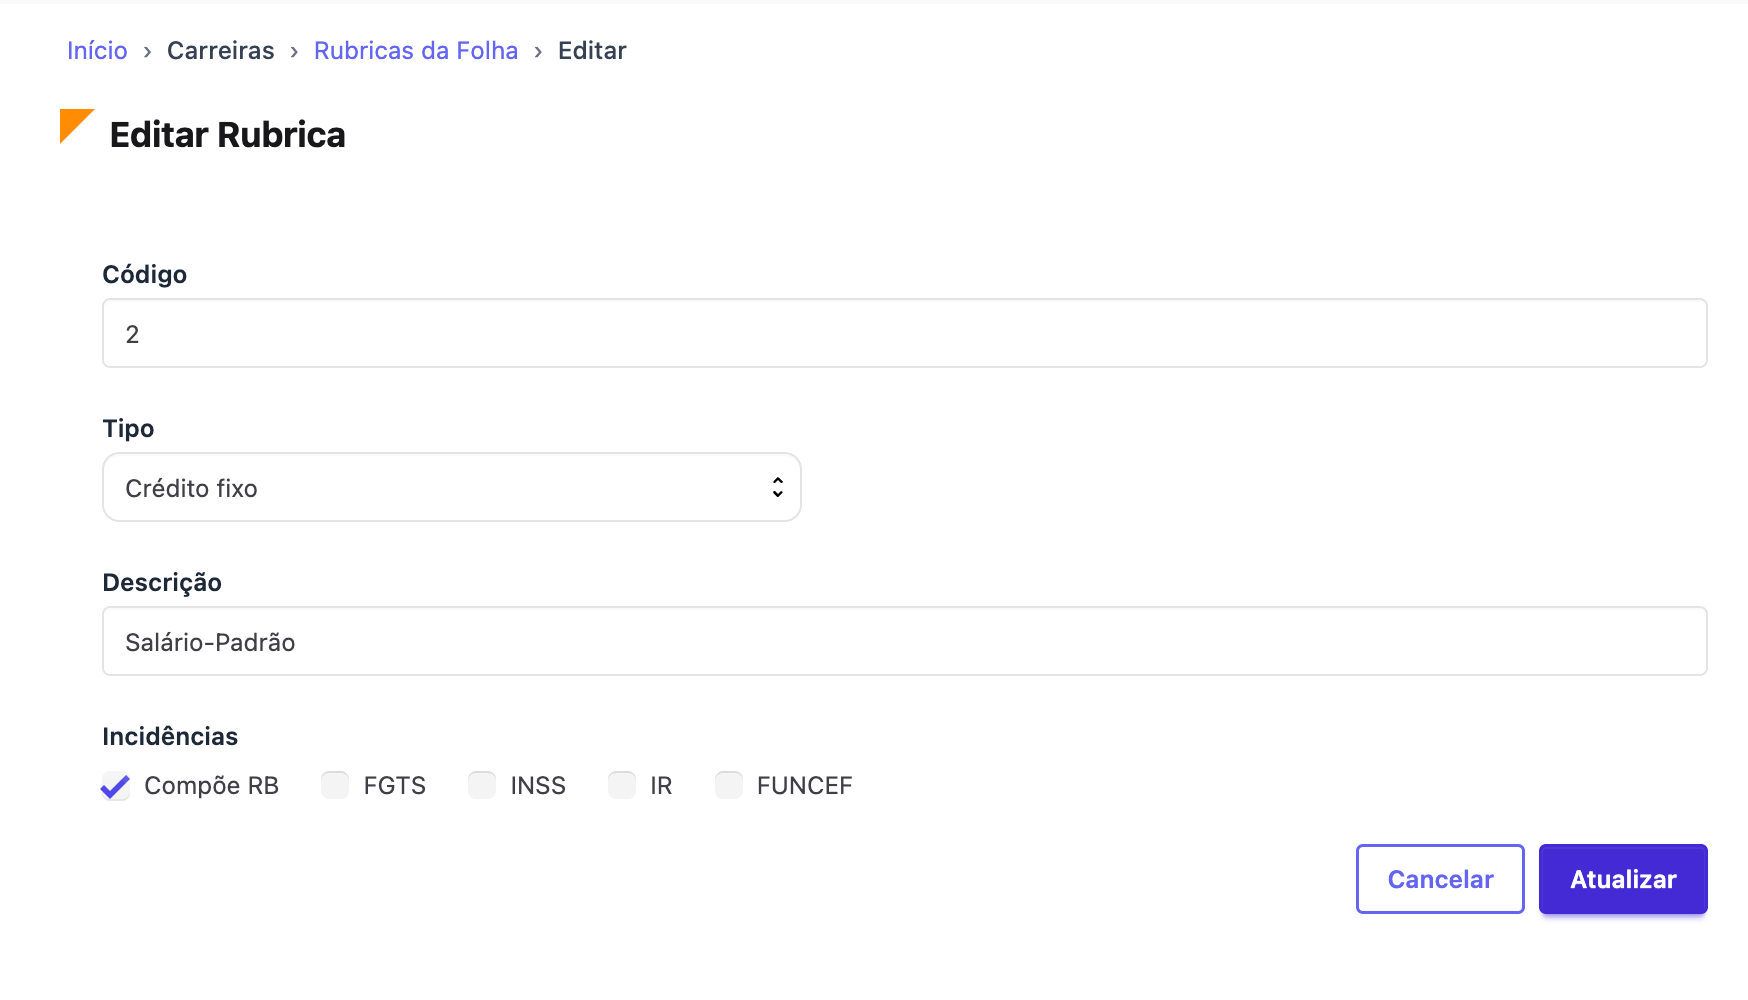
Task: Select the Editar breadcrumb item
Action: (x=592, y=51)
